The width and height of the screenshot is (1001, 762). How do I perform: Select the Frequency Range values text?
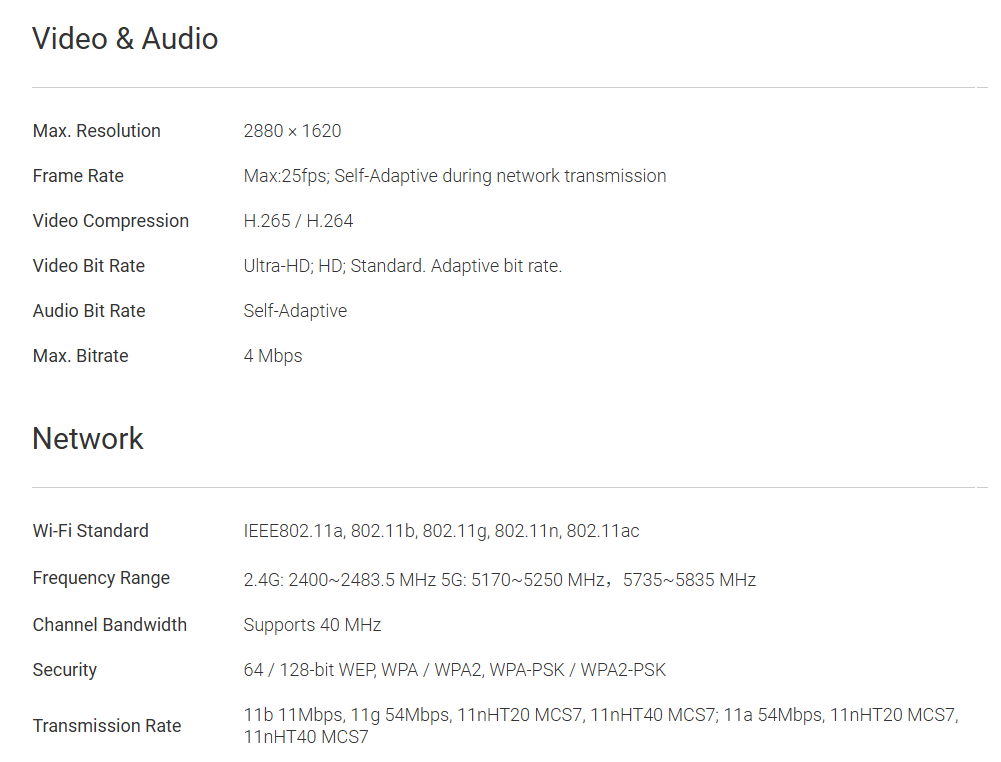[499, 580]
